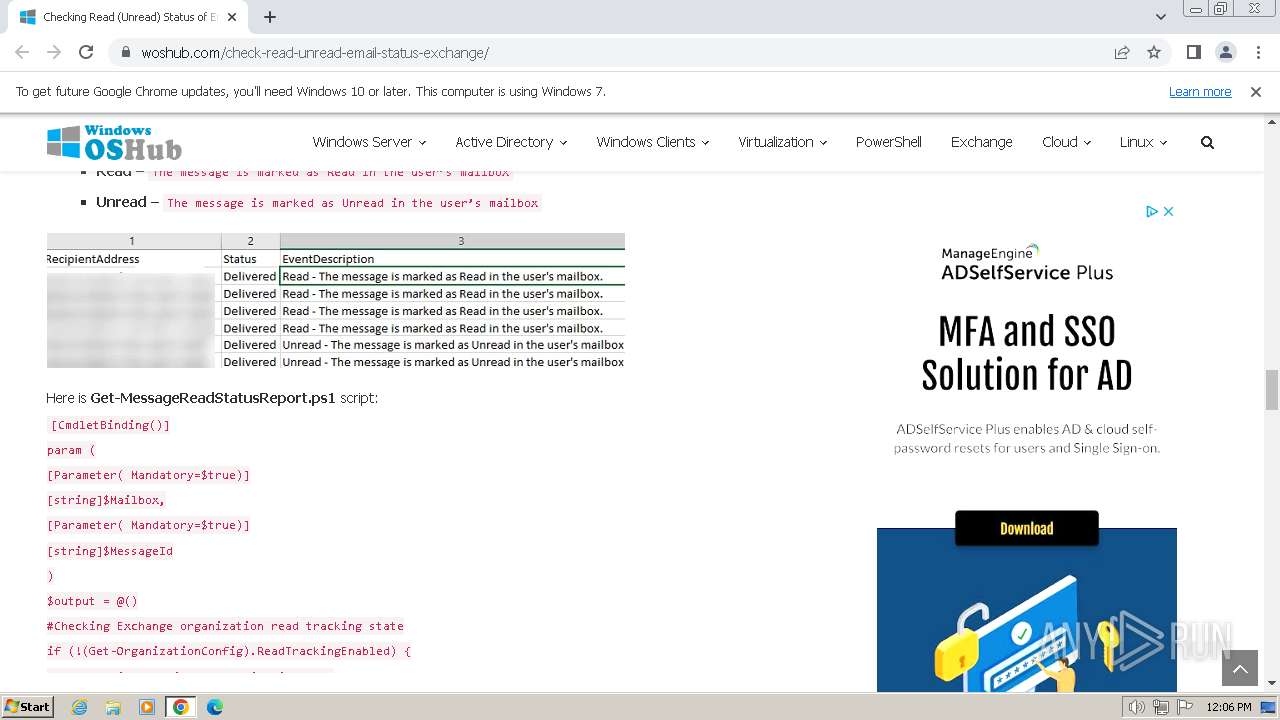Close the current browser tab

(x=233, y=17)
